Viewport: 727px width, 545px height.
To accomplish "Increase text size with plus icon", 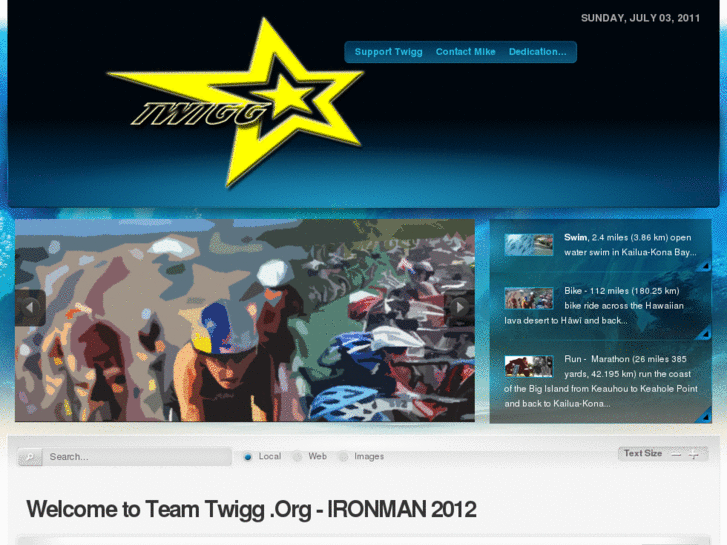I will pyautogui.click(x=694, y=455).
